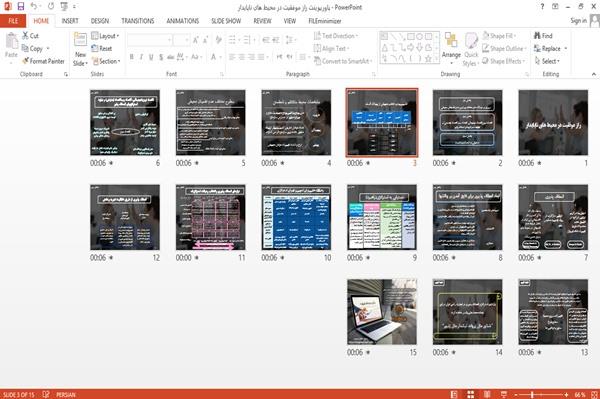
Task: Open the Section dropdown menu
Action: click(x=106, y=61)
